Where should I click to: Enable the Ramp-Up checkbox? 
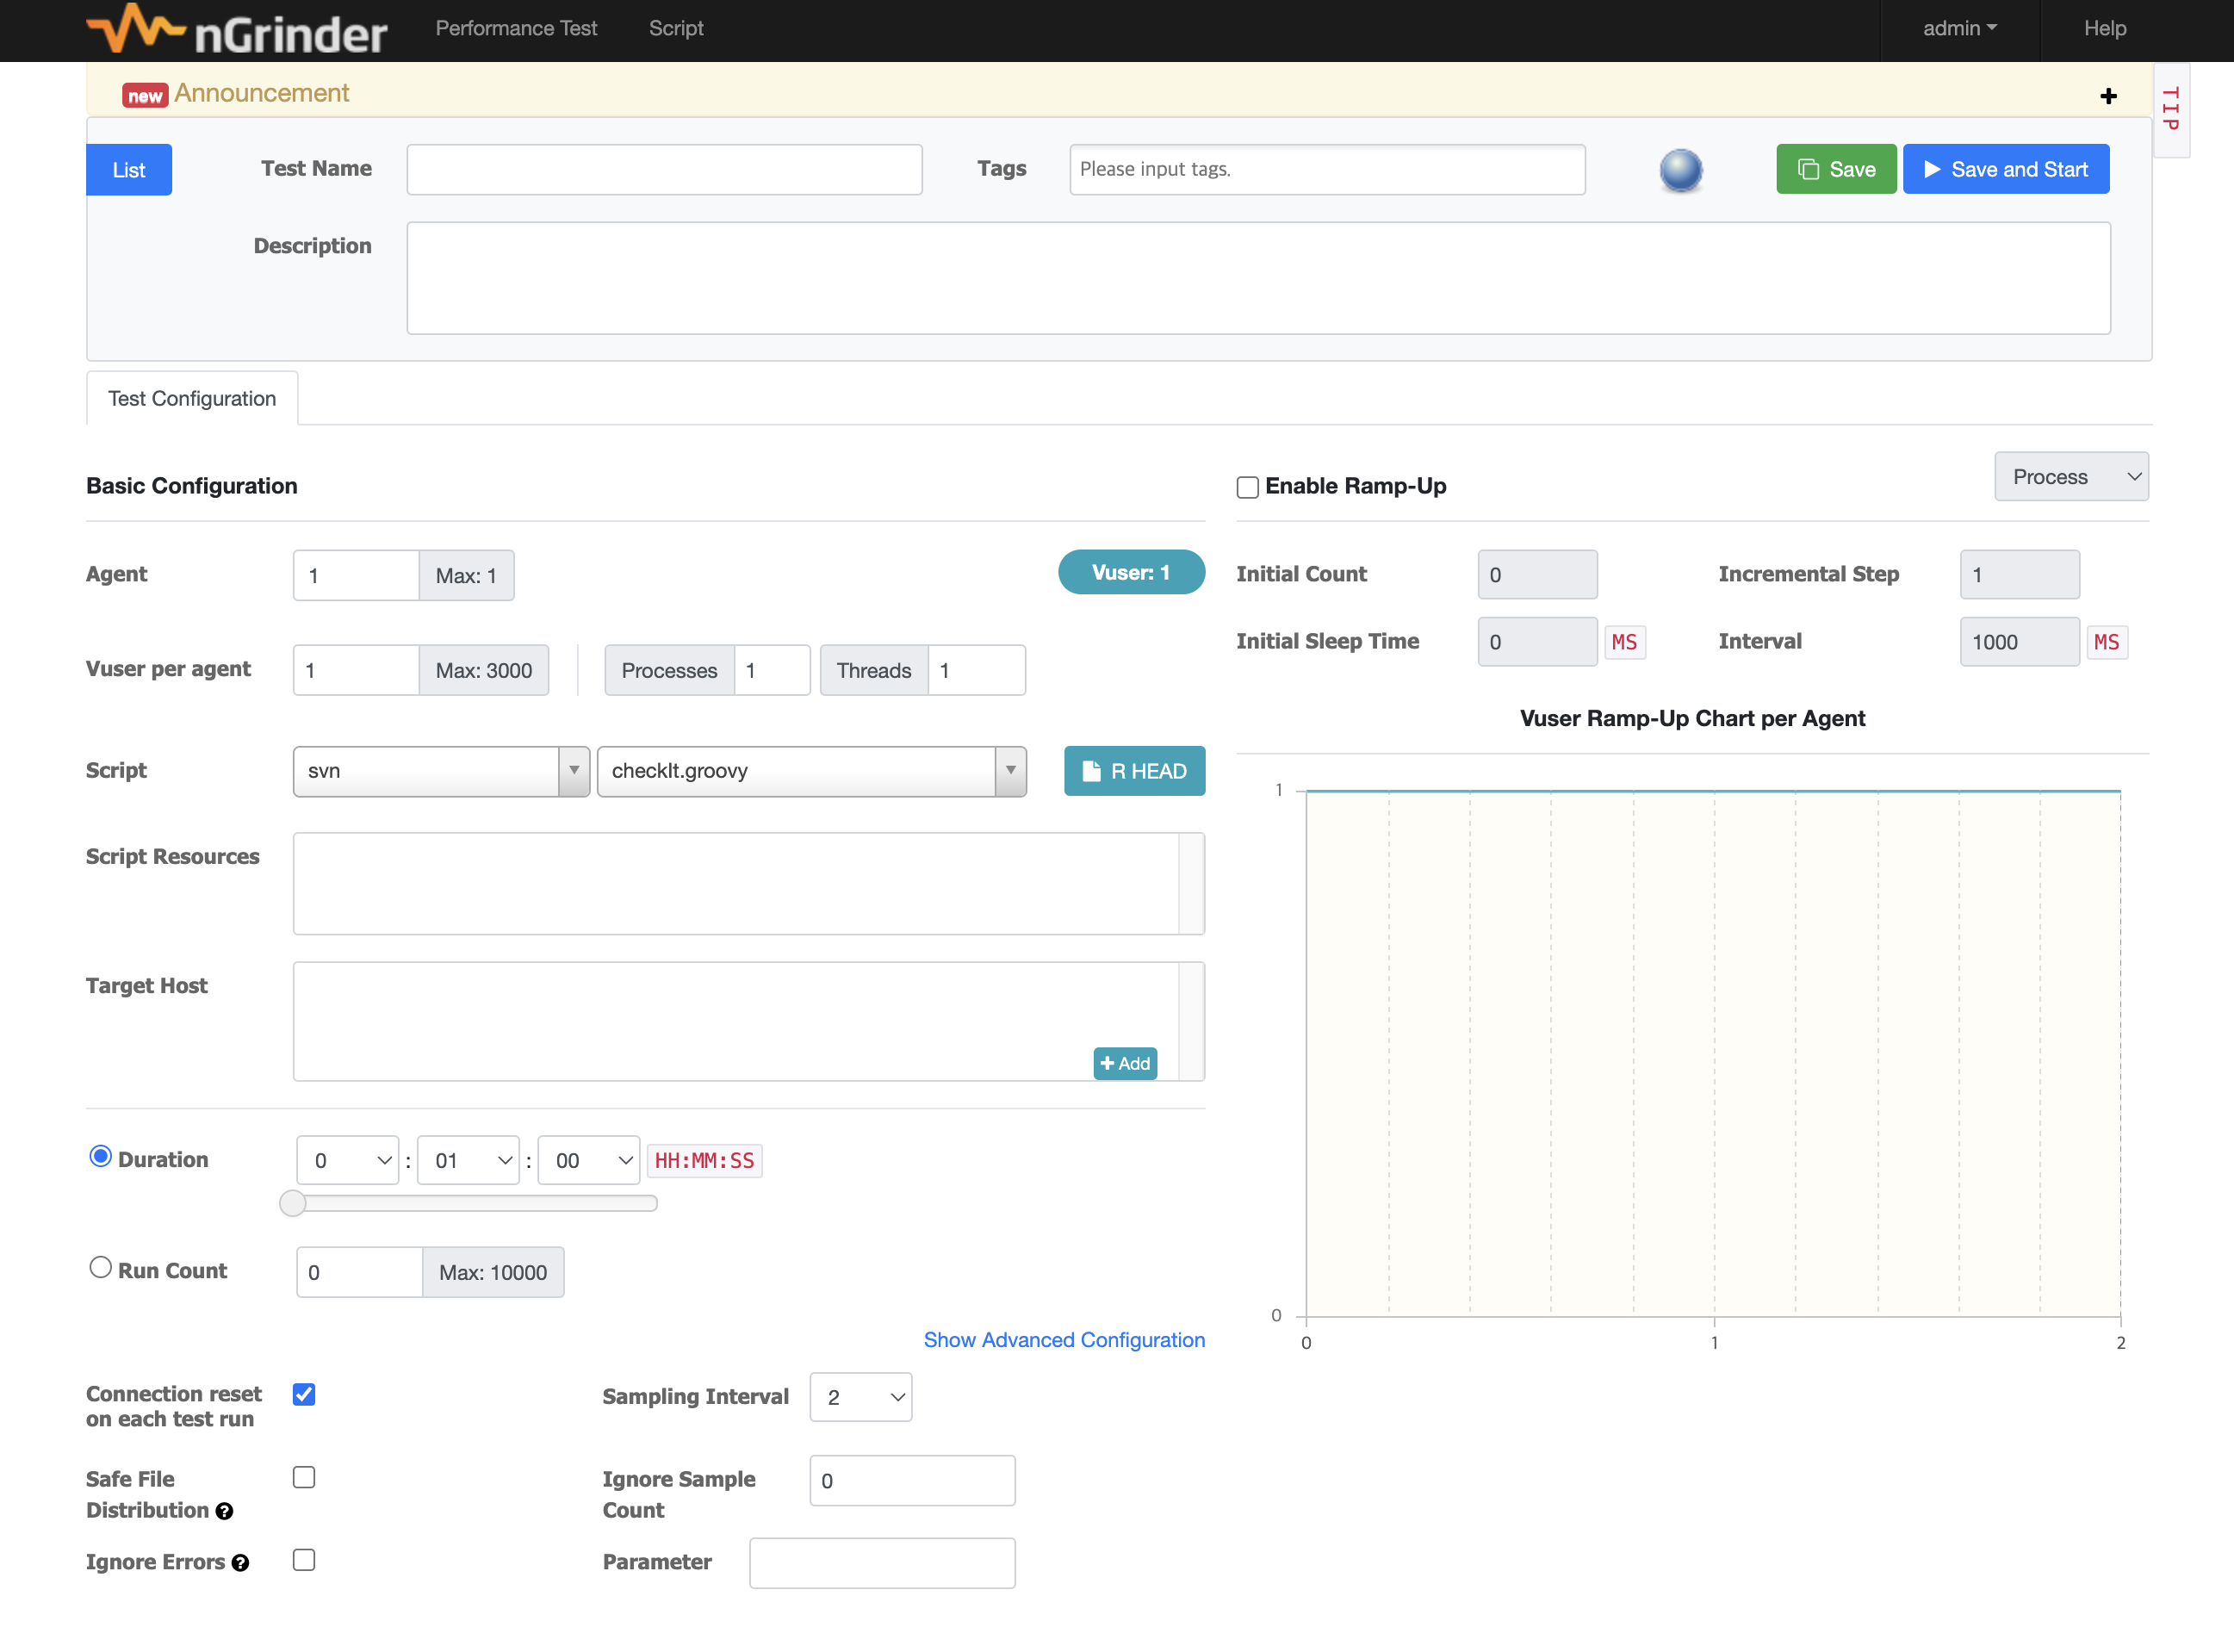point(1247,487)
